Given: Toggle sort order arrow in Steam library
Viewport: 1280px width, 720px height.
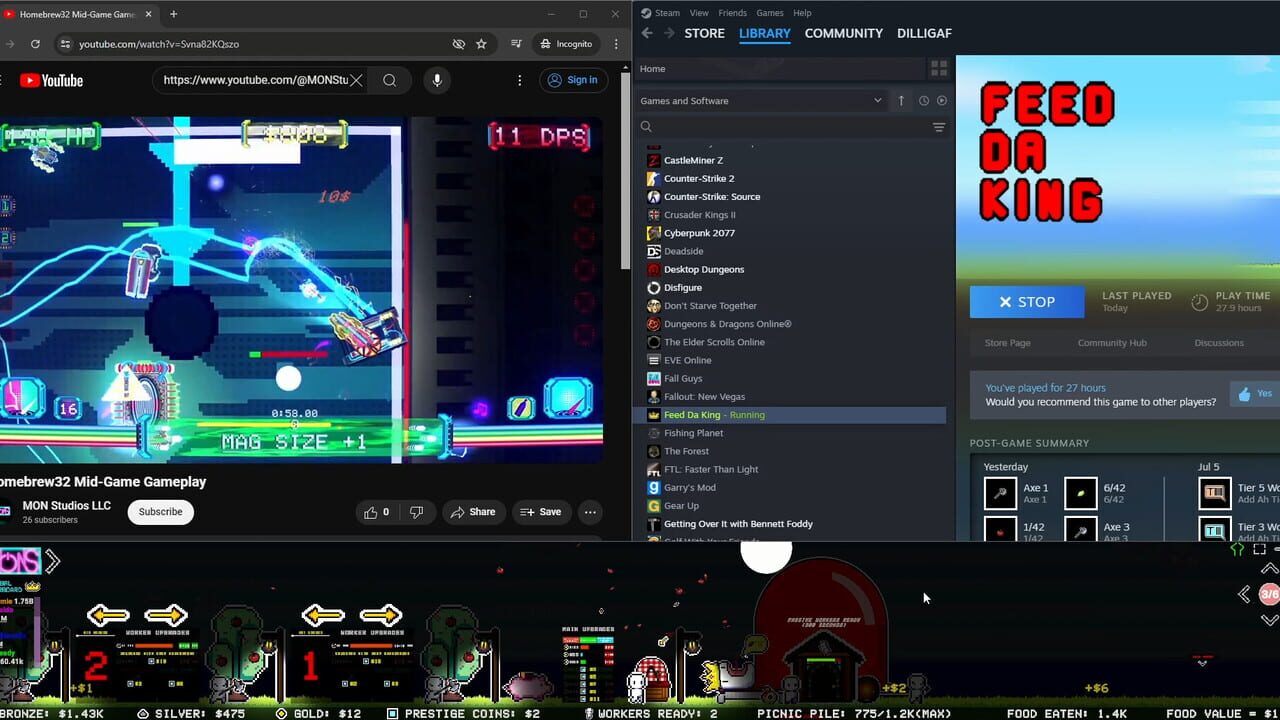Looking at the screenshot, I should (901, 100).
